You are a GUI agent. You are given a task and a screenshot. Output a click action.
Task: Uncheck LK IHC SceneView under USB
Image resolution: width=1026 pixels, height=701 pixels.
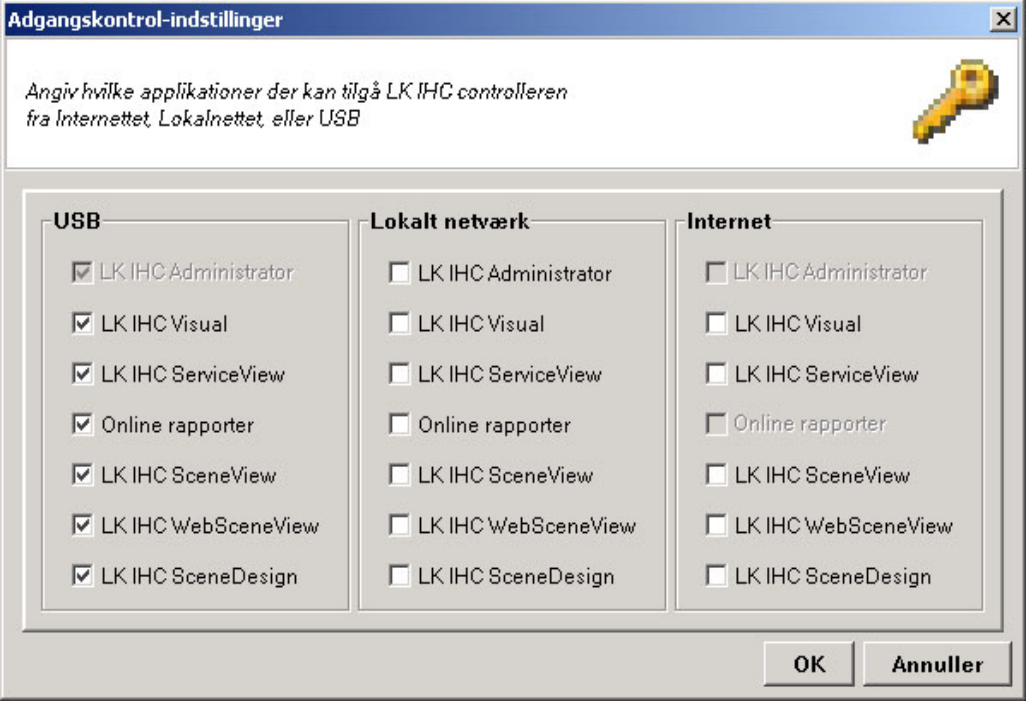pos(83,475)
